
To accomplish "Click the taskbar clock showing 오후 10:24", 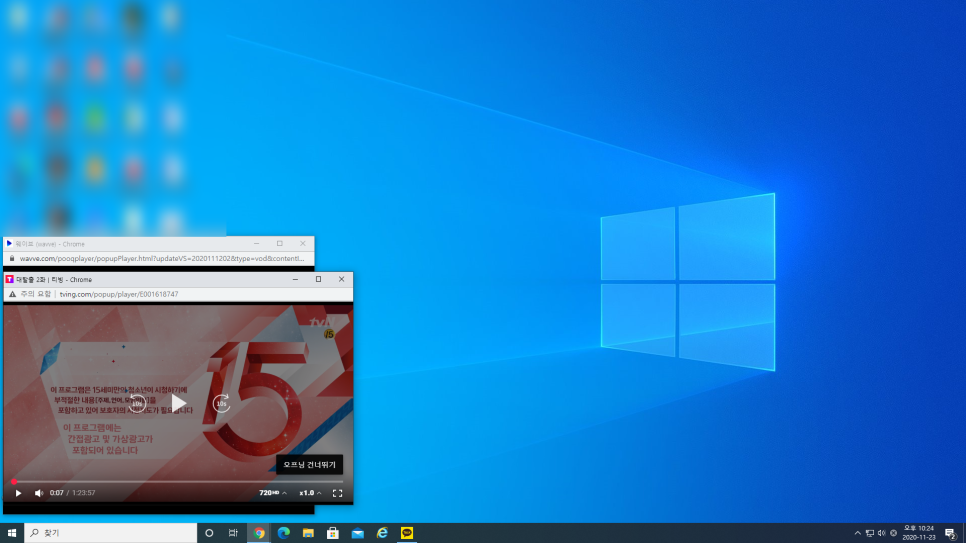I will coord(919,533).
